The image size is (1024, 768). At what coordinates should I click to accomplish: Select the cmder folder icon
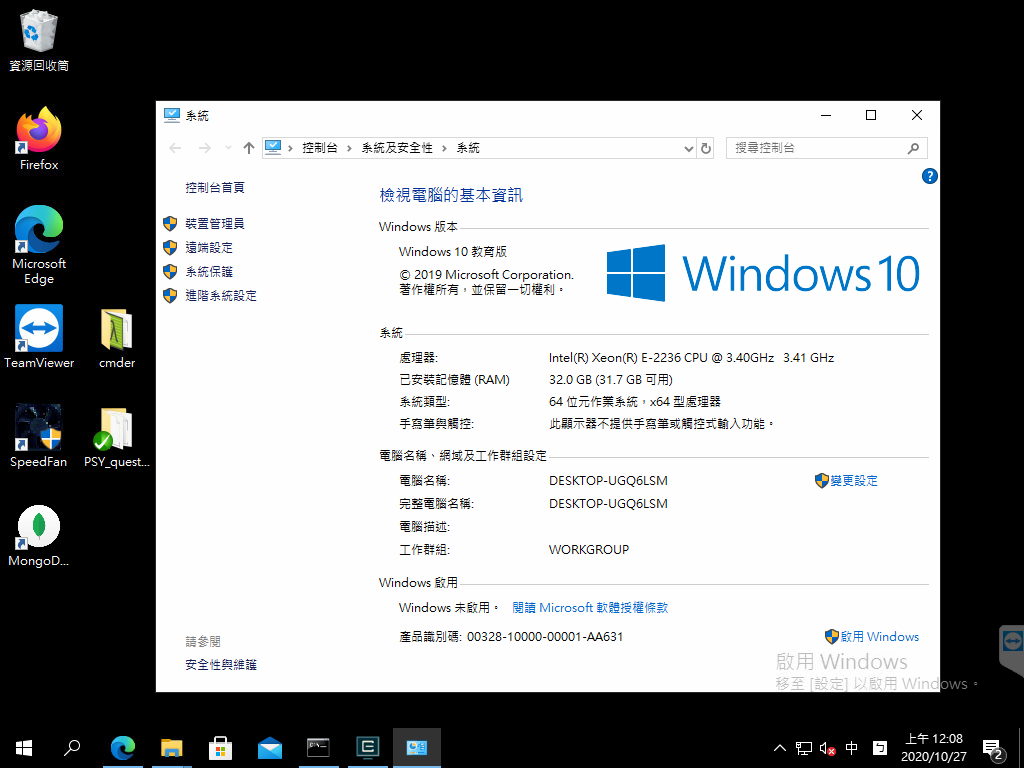(x=117, y=337)
